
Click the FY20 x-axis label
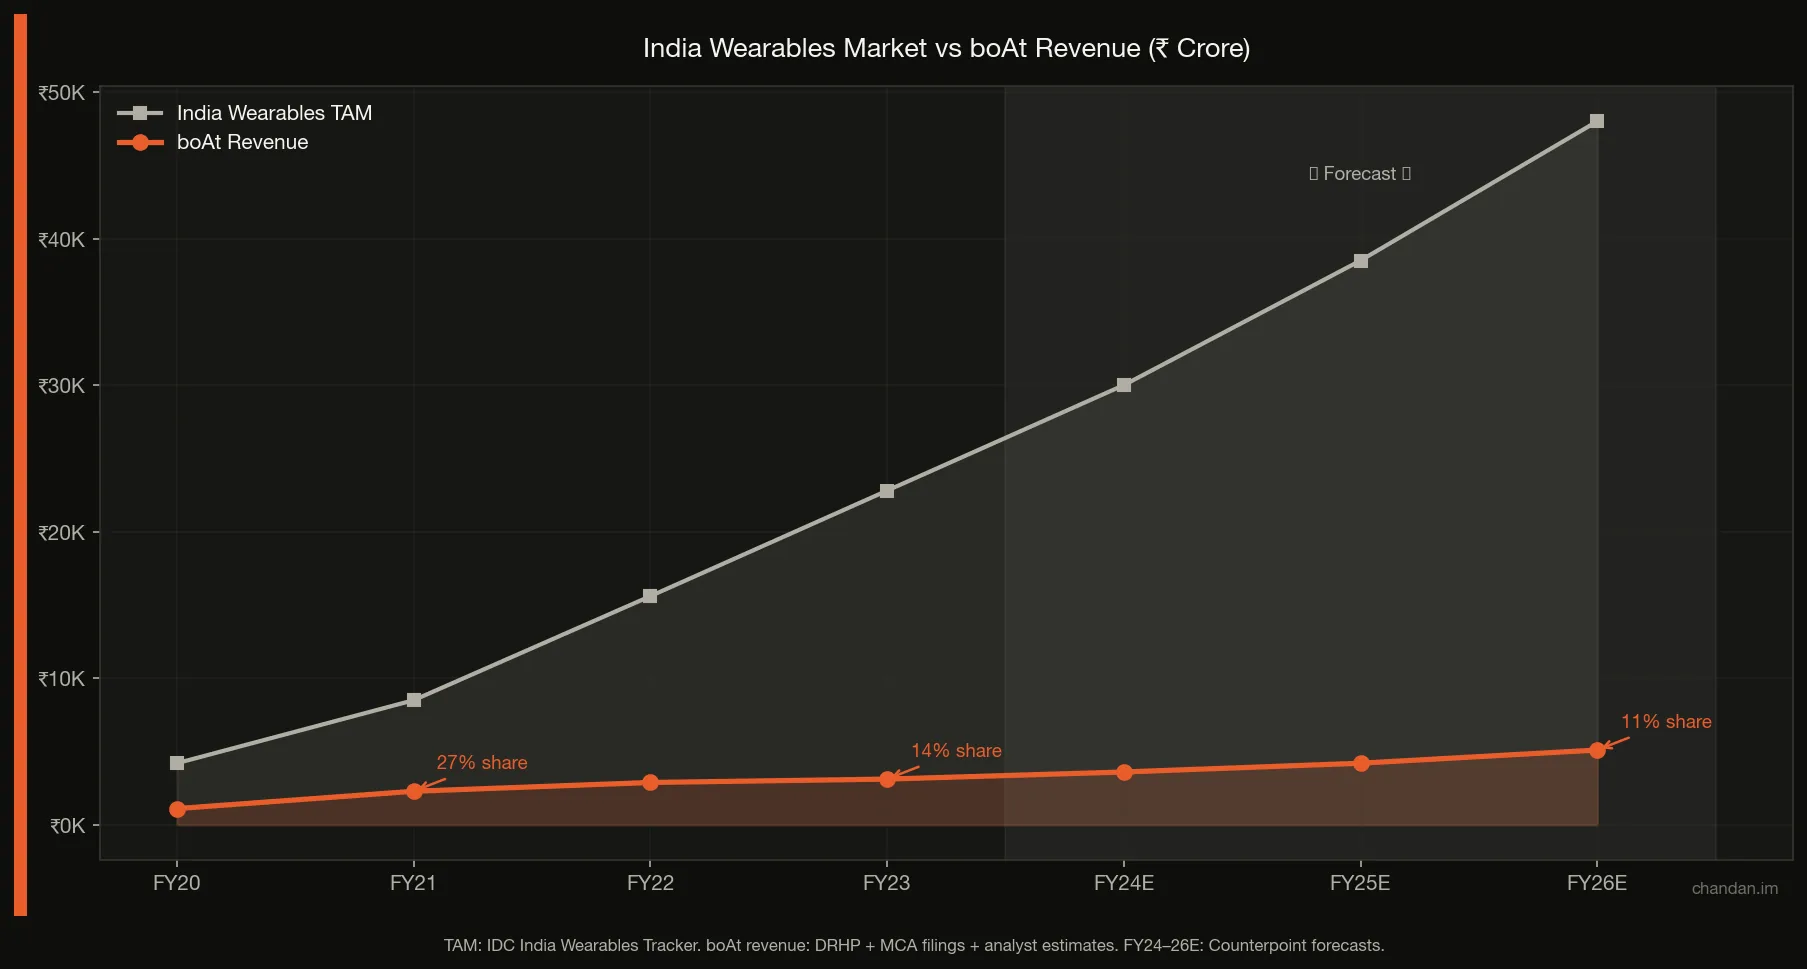(177, 883)
